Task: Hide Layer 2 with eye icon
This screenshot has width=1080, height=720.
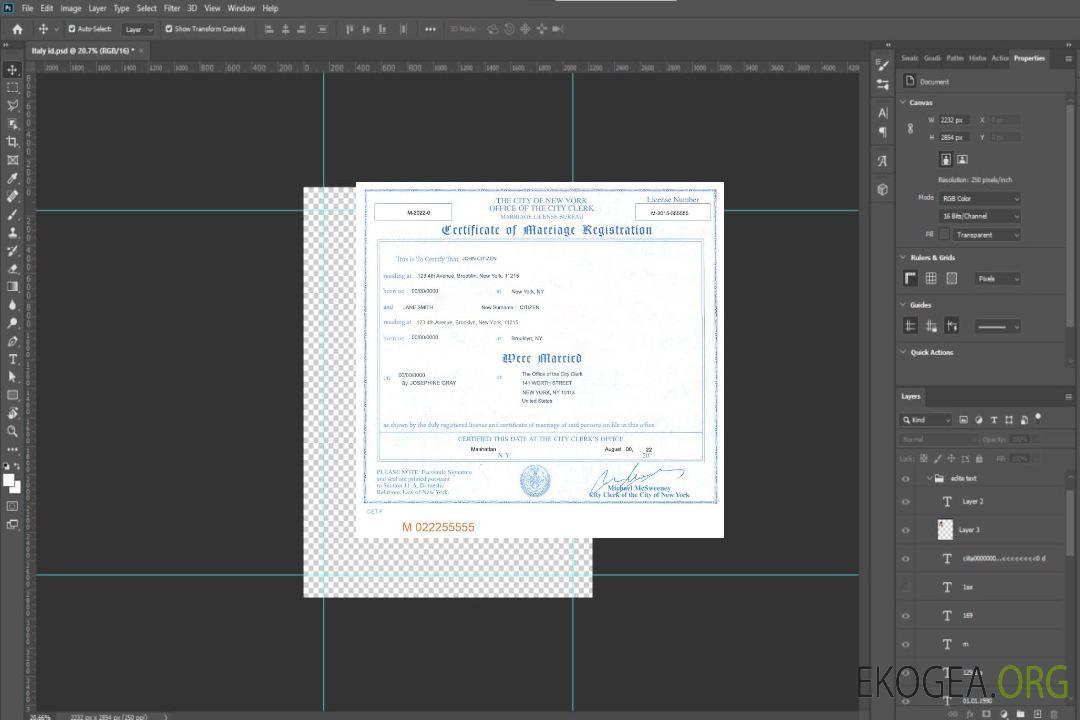Action: pos(906,502)
